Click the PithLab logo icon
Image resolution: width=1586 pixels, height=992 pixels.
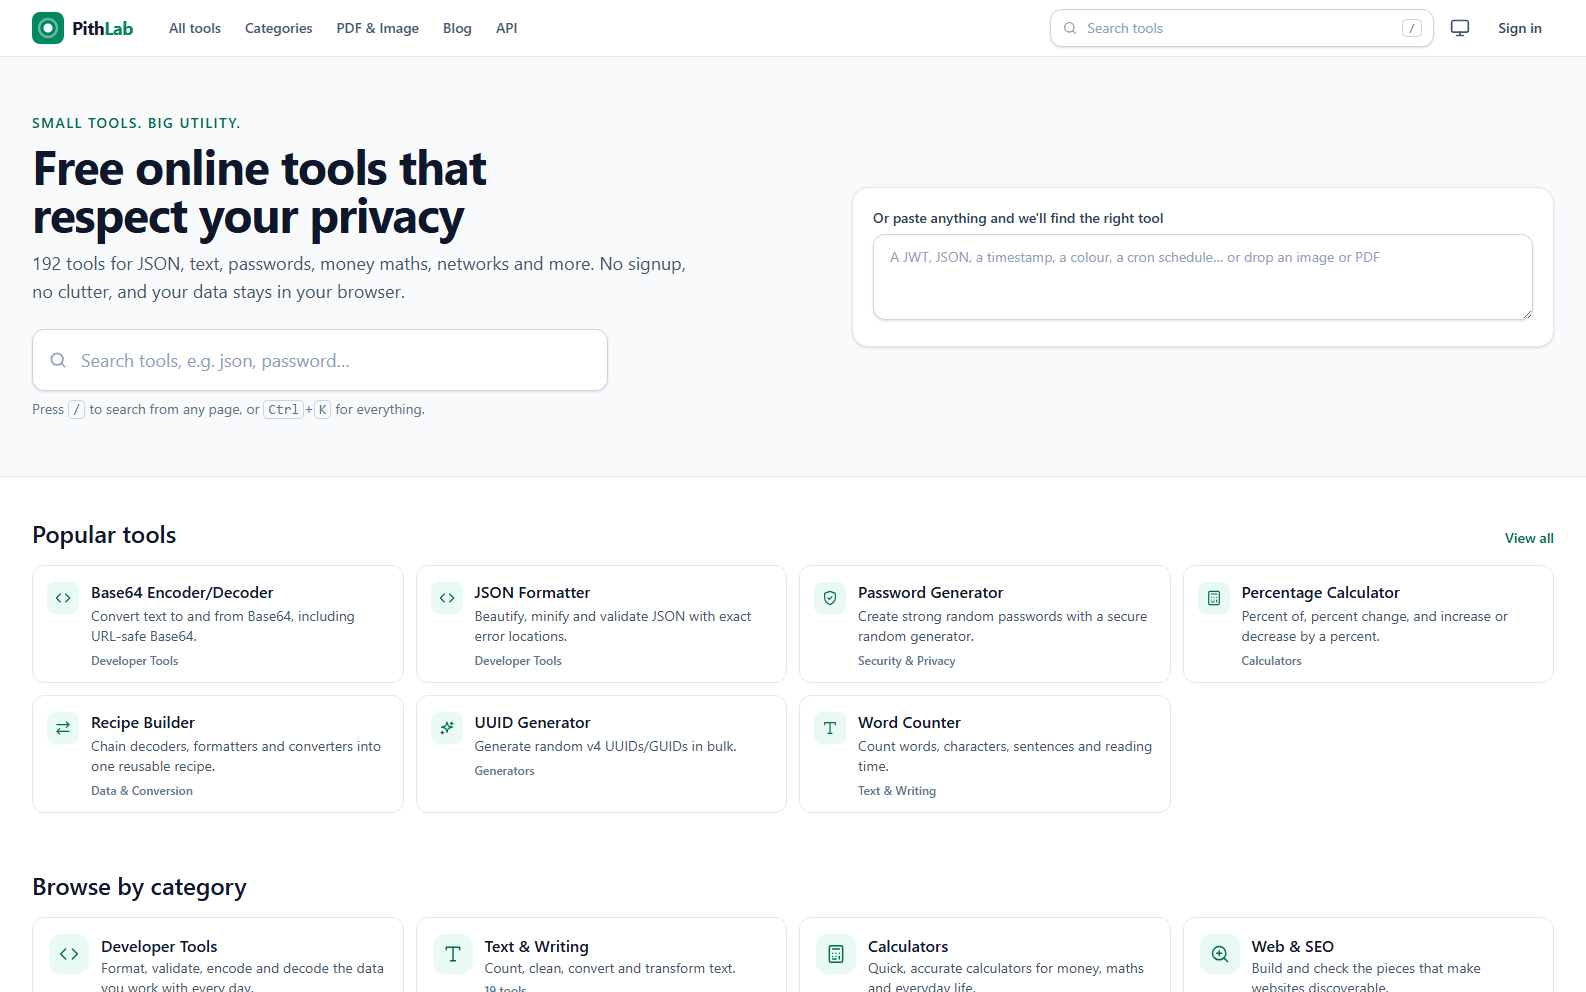(x=48, y=28)
